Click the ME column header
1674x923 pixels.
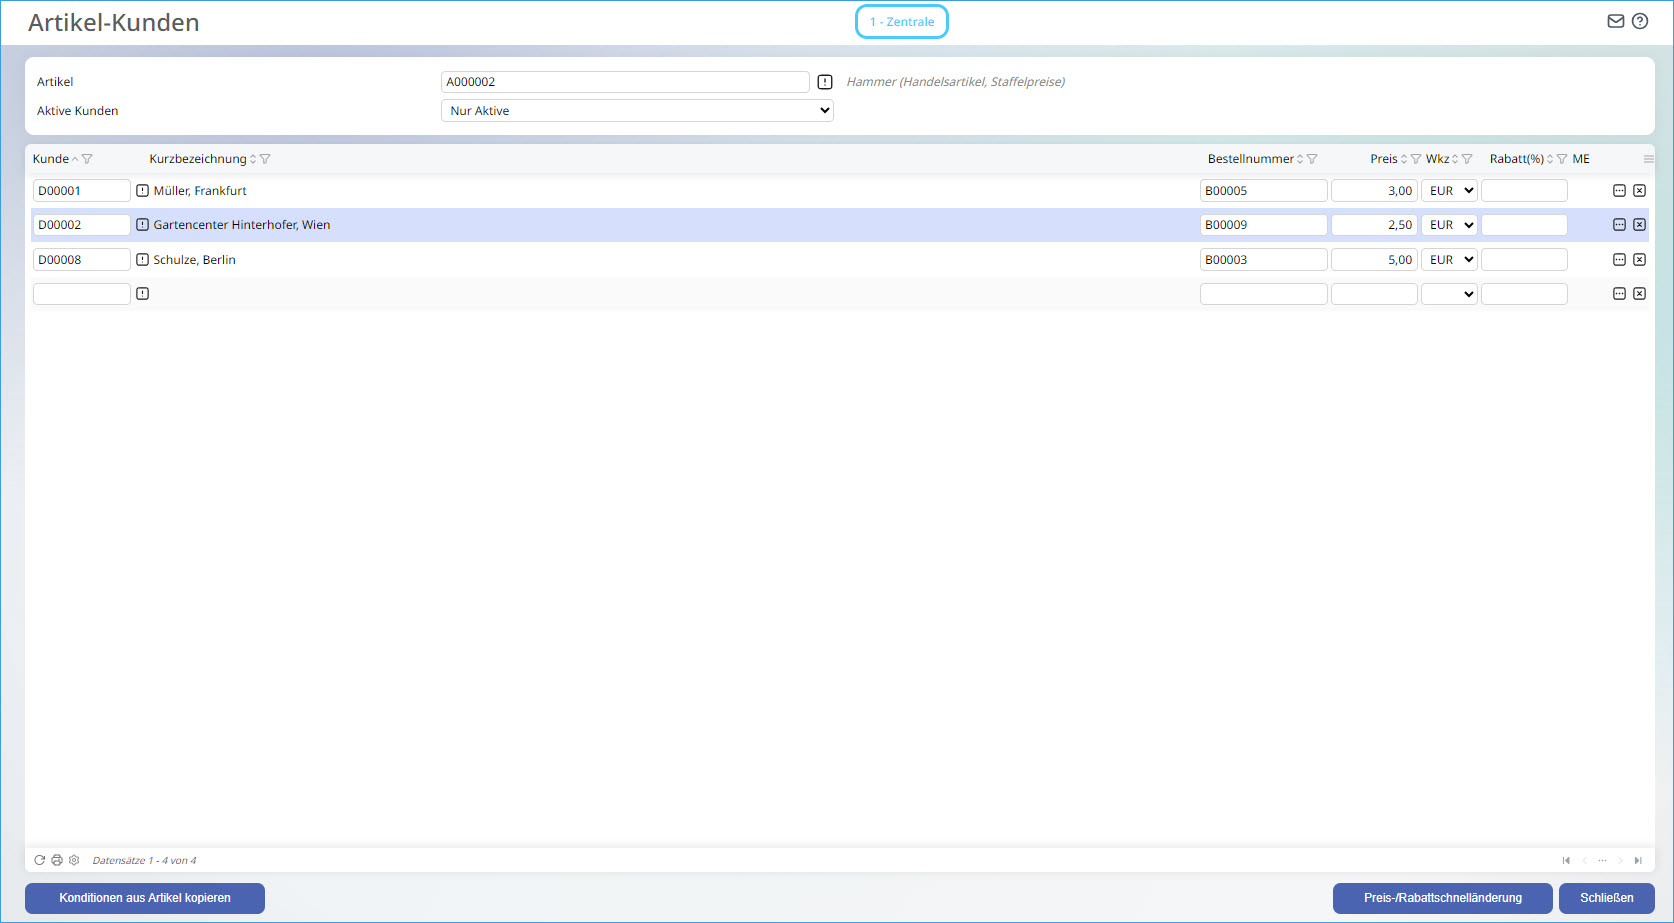pyautogui.click(x=1581, y=159)
